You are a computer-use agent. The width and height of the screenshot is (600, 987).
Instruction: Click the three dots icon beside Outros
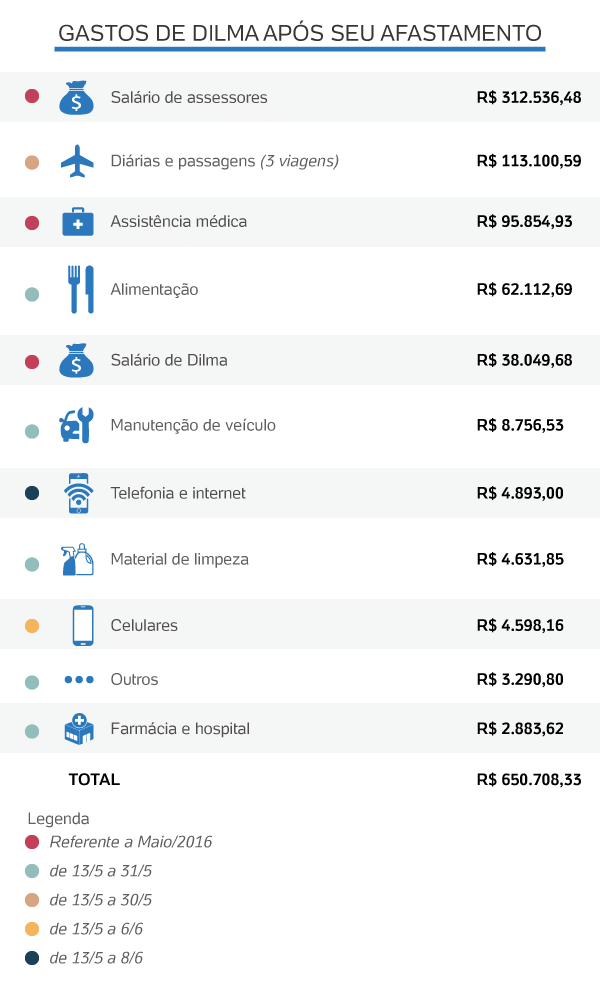click(78, 680)
